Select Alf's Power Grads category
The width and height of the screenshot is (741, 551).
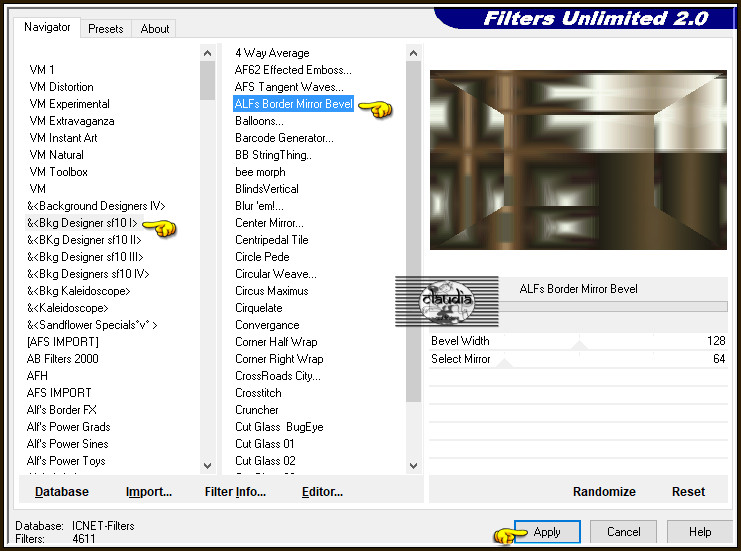coord(69,427)
